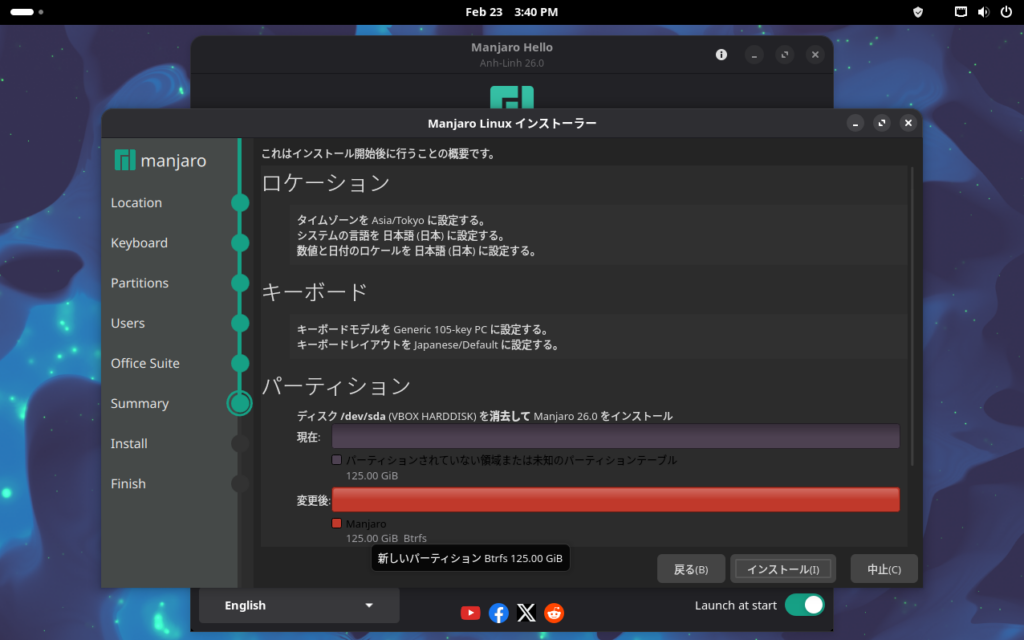Open the YouTube social link icon
This screenshot has height=640, width=1024.
pos(470,613)
